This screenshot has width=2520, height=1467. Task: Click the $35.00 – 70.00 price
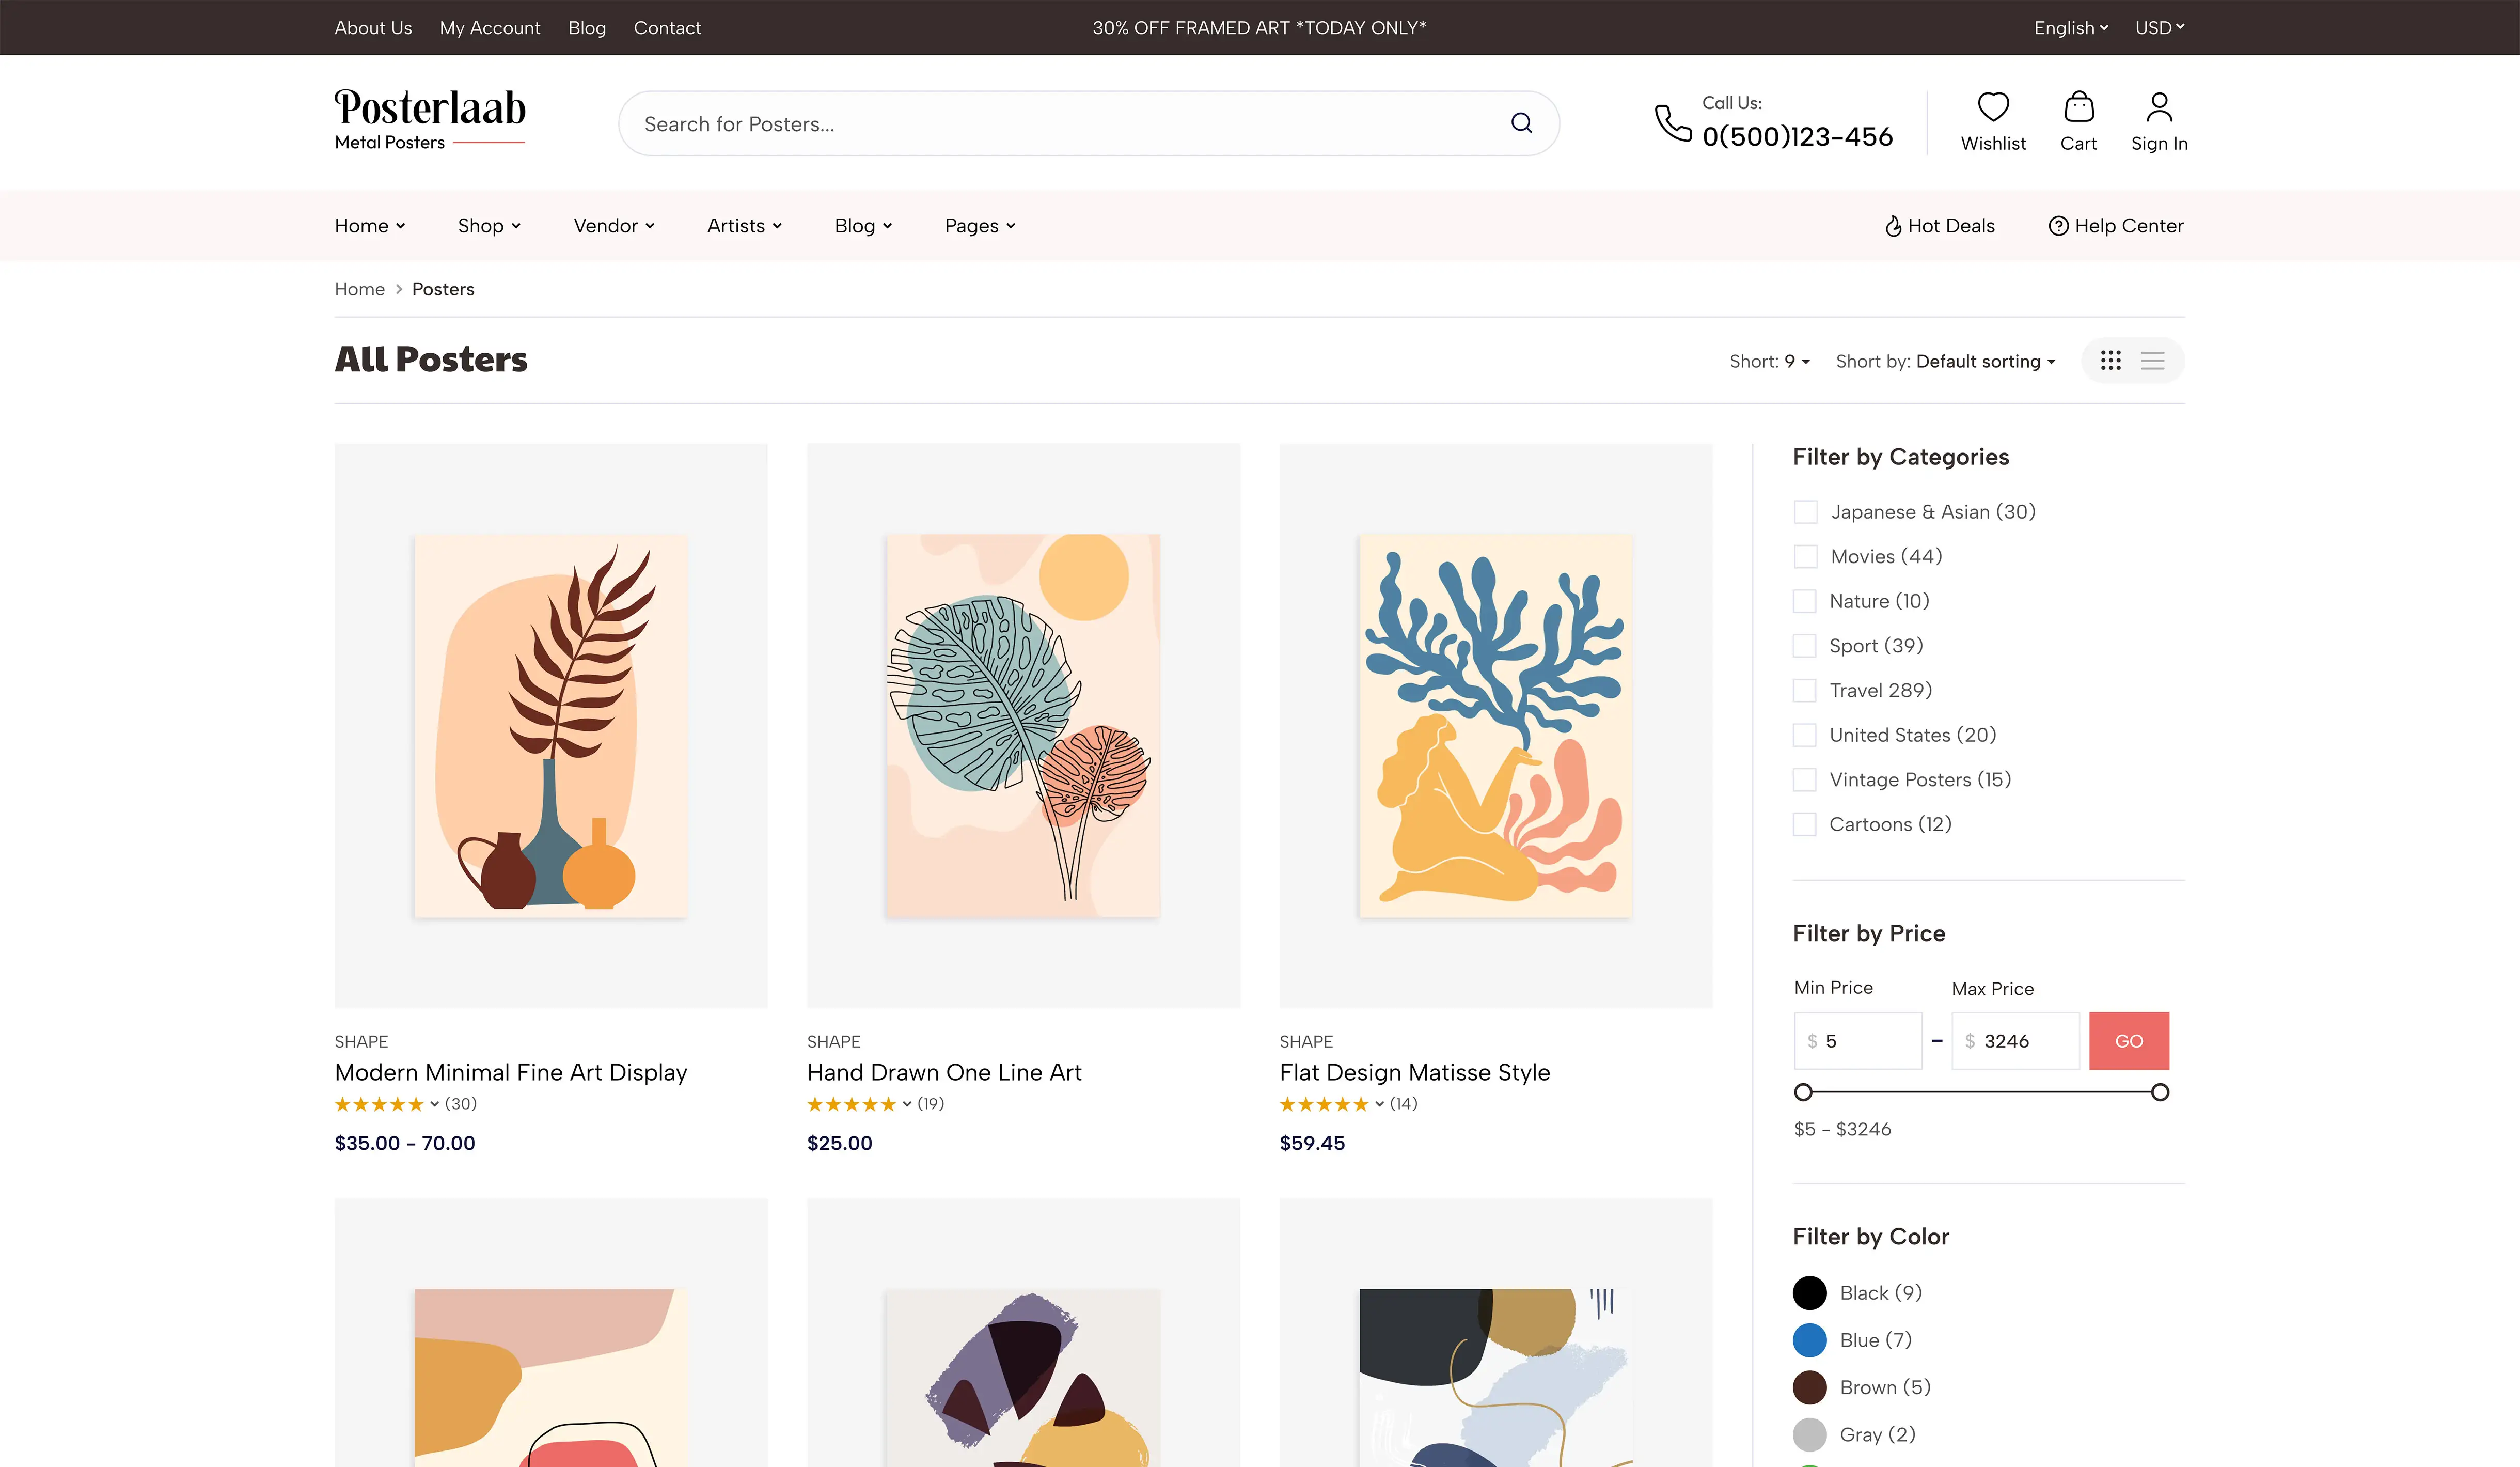click(404, 1143)
